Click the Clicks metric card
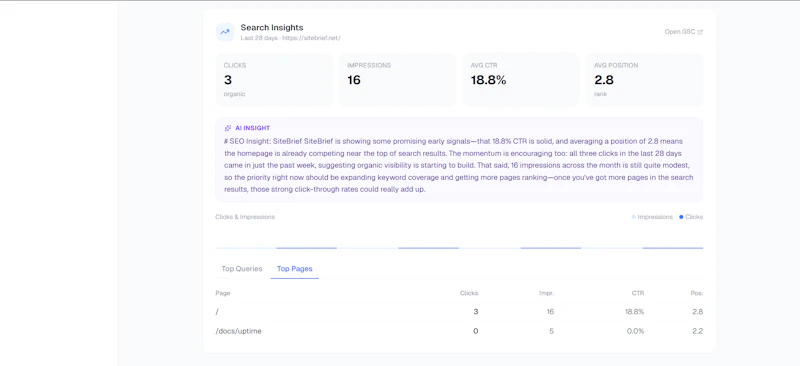800x366 pixels. 274,80
